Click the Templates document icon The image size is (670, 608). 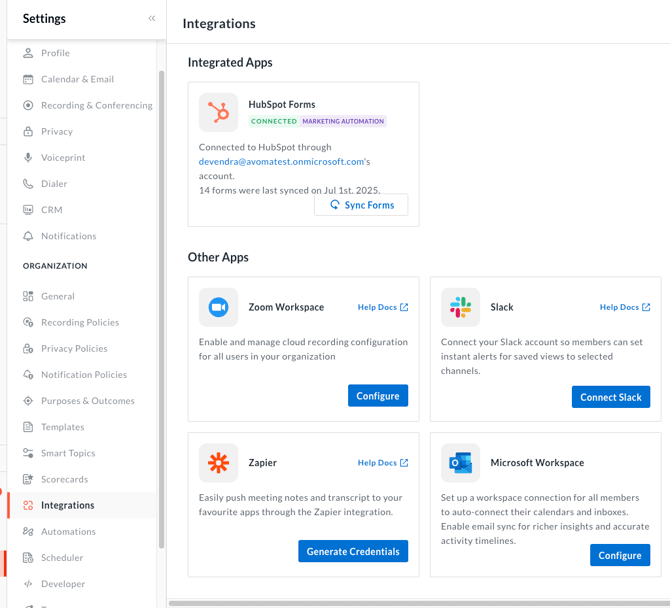coord(28,427)
